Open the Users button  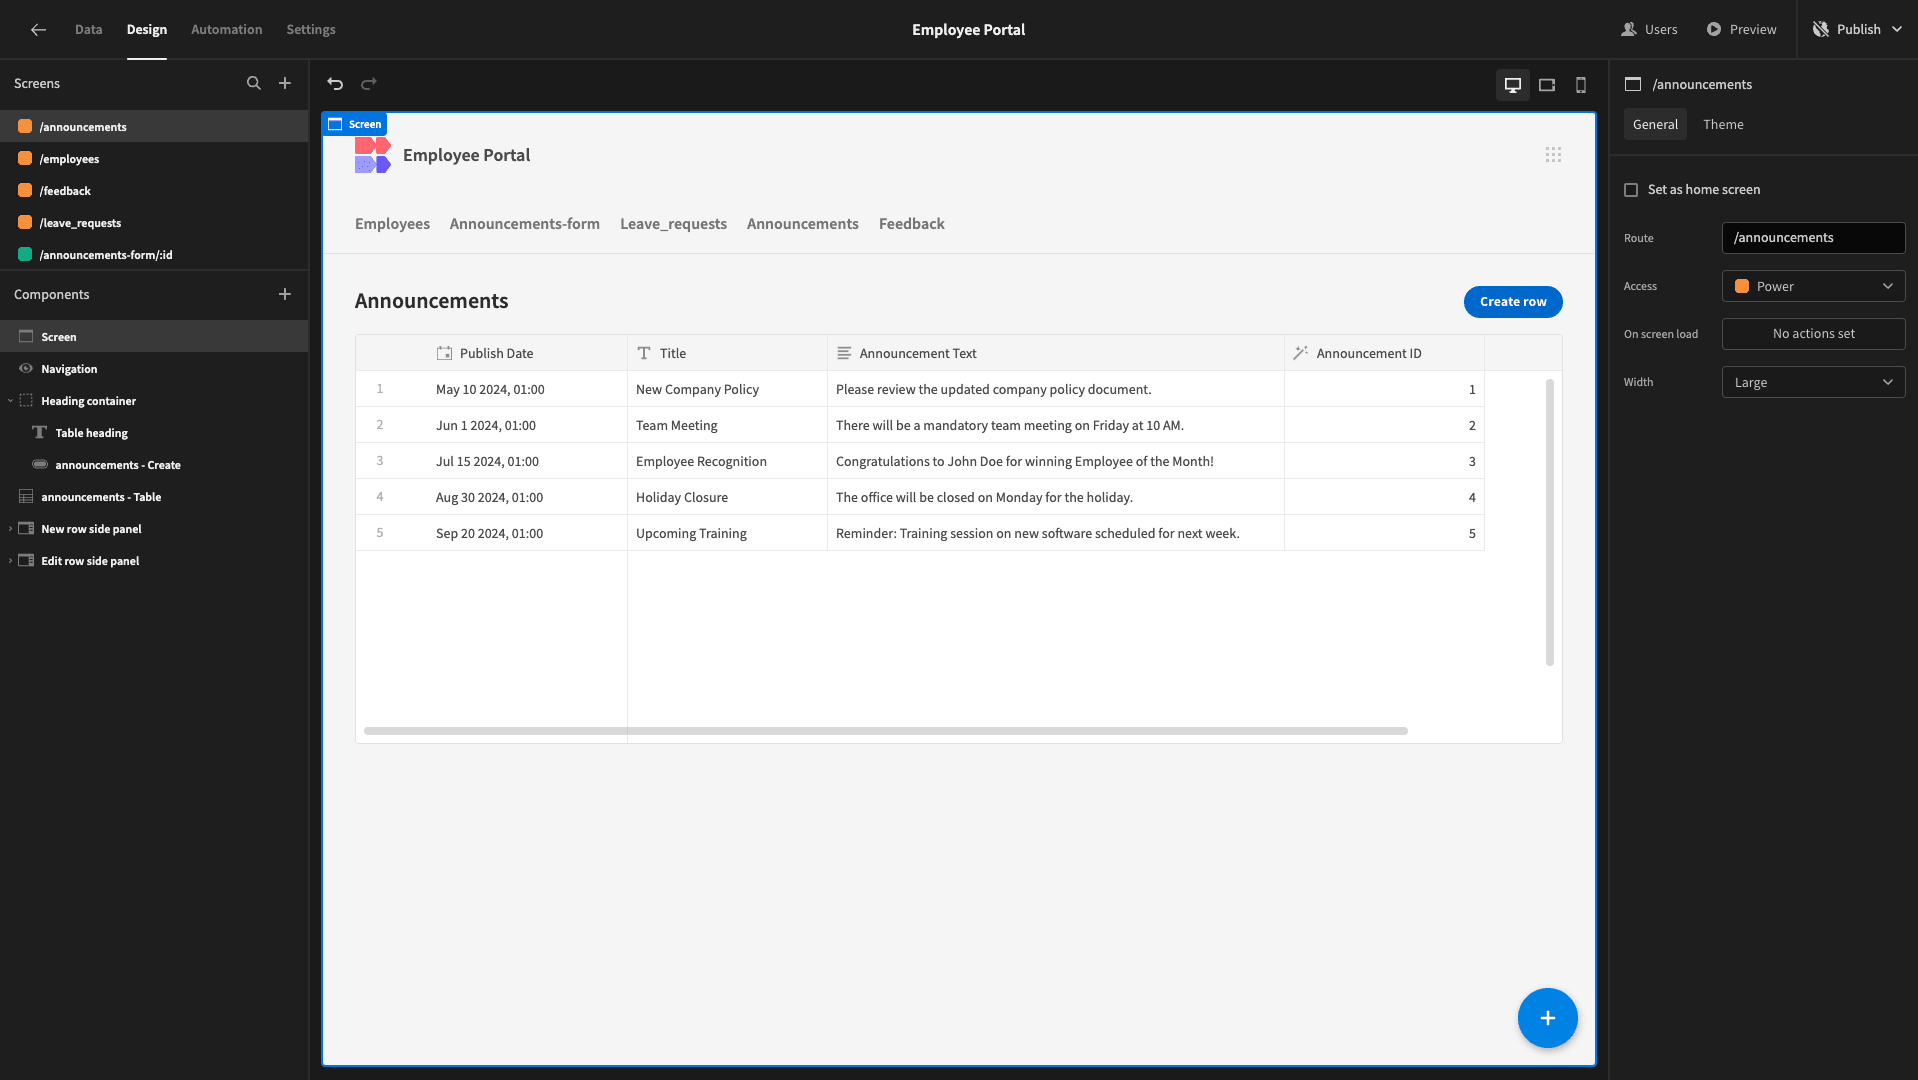click(1649, 30)
